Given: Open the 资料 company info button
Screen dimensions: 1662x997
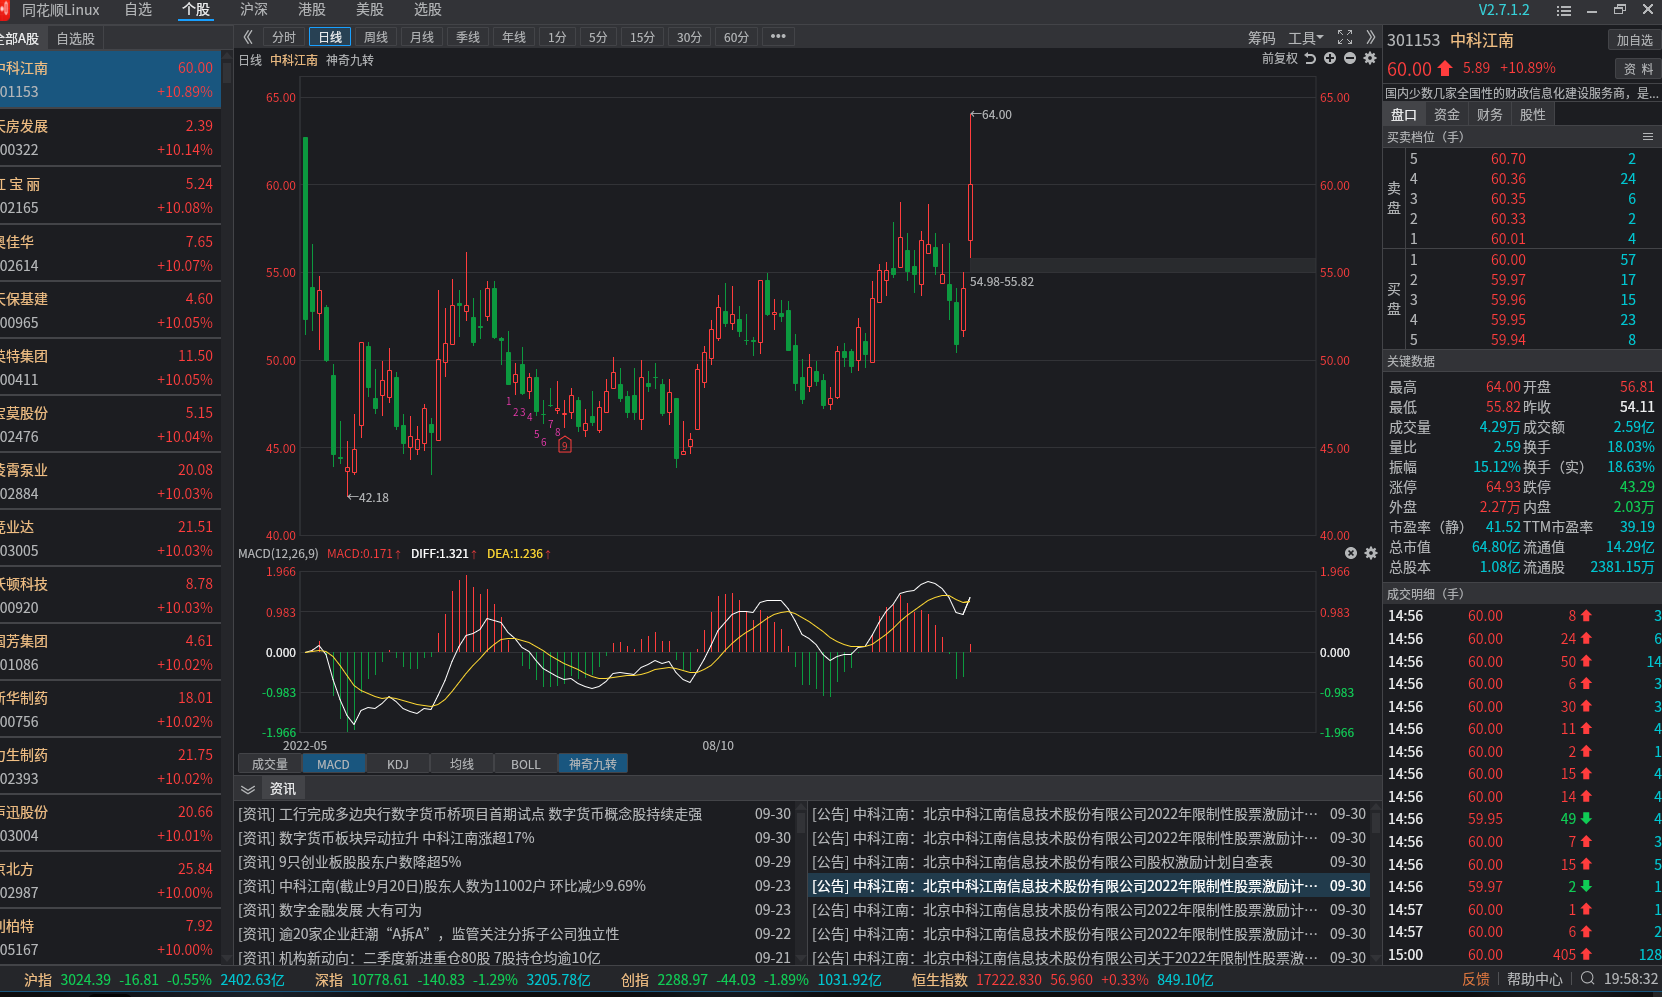Looking at the screenshot, I should coord(1637,69).
